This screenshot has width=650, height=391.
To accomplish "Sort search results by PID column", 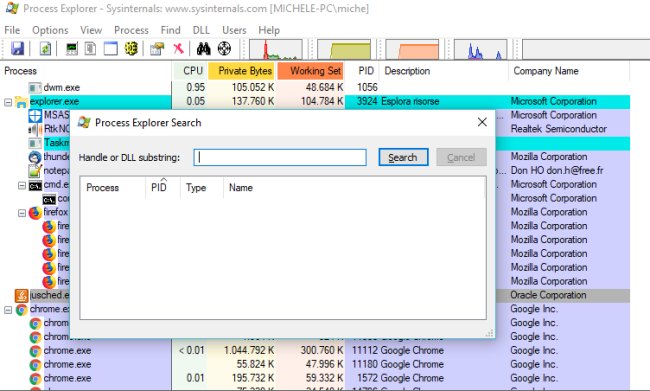I will [163, 188].
